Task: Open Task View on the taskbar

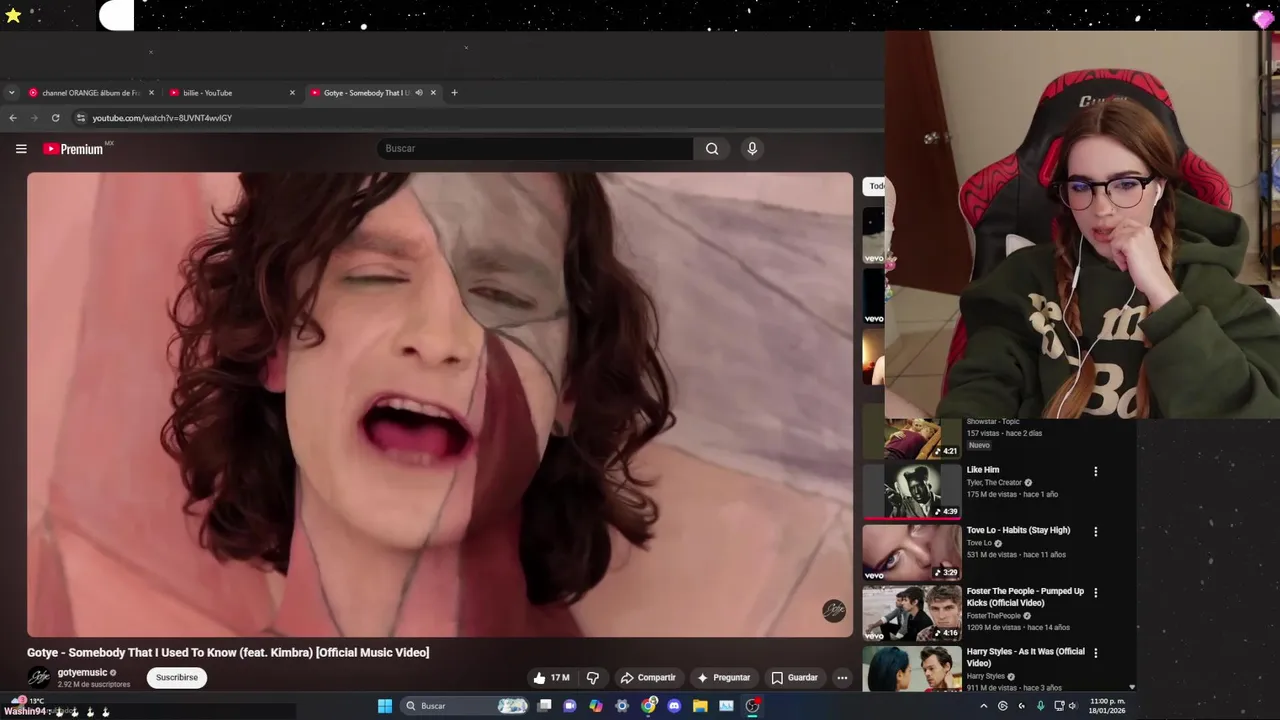Action: pos(544,706)
